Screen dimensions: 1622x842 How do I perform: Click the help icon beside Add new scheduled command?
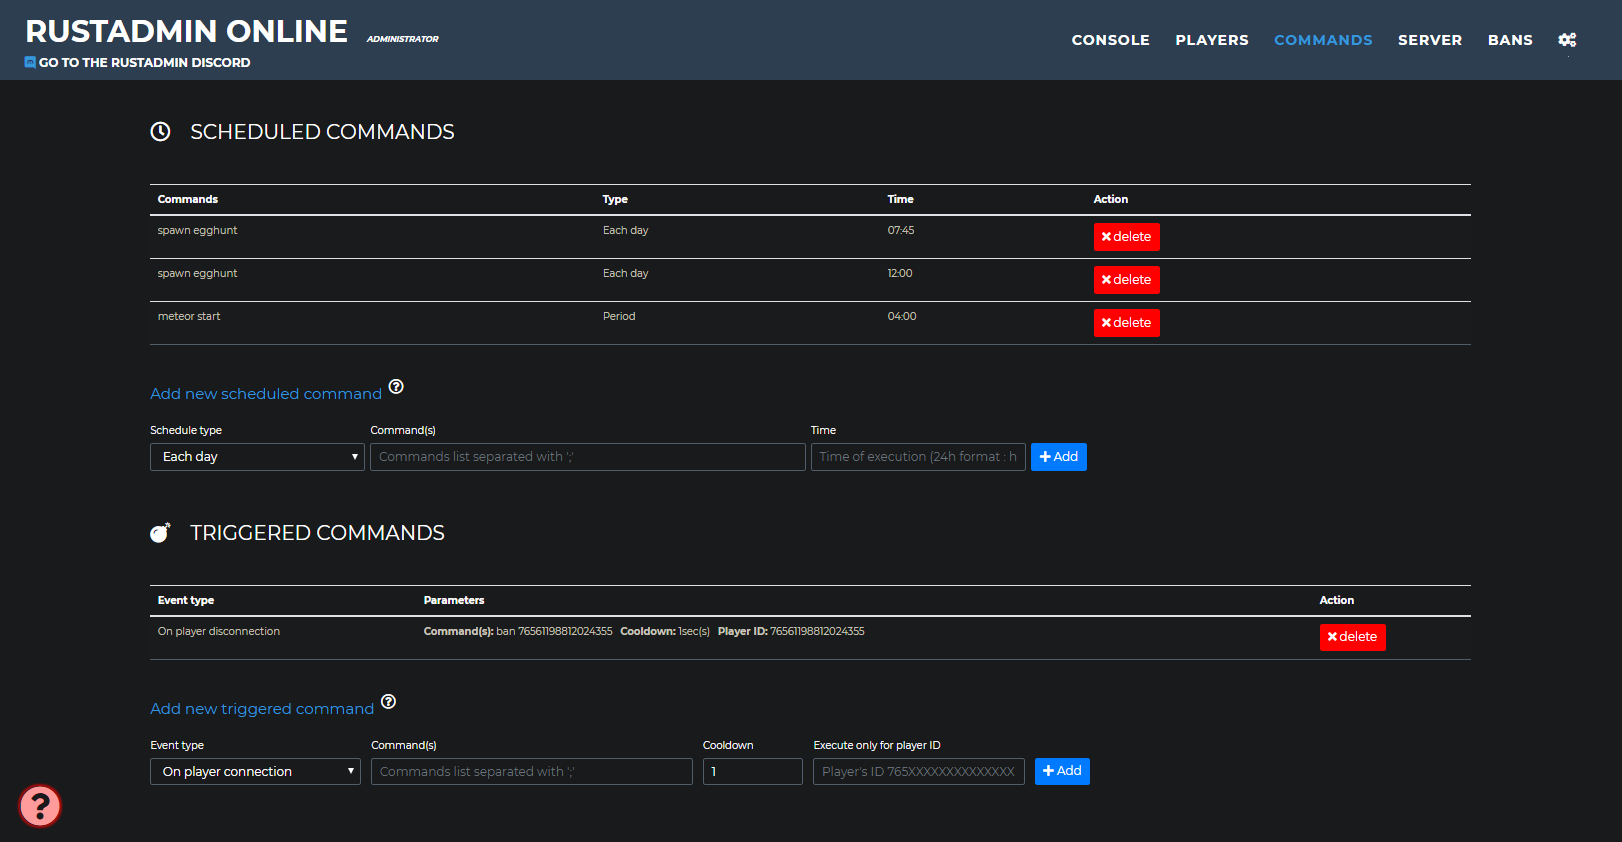tap(396, 387)
